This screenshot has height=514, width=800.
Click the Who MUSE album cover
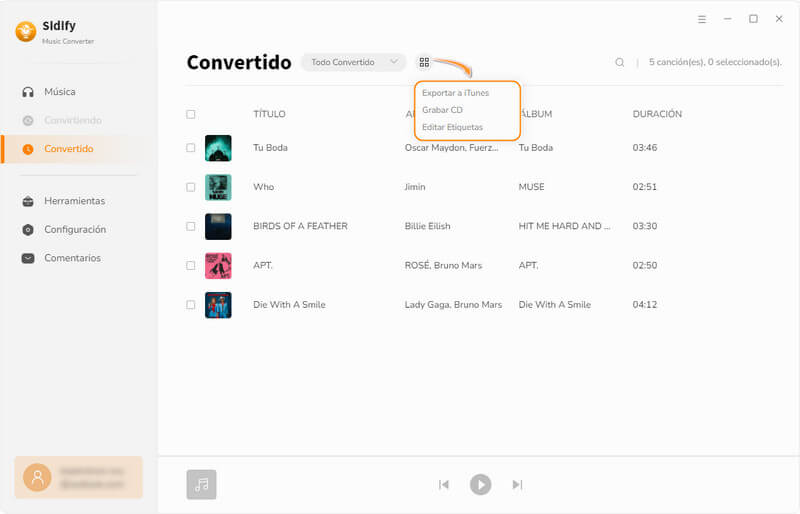[218, 187]
